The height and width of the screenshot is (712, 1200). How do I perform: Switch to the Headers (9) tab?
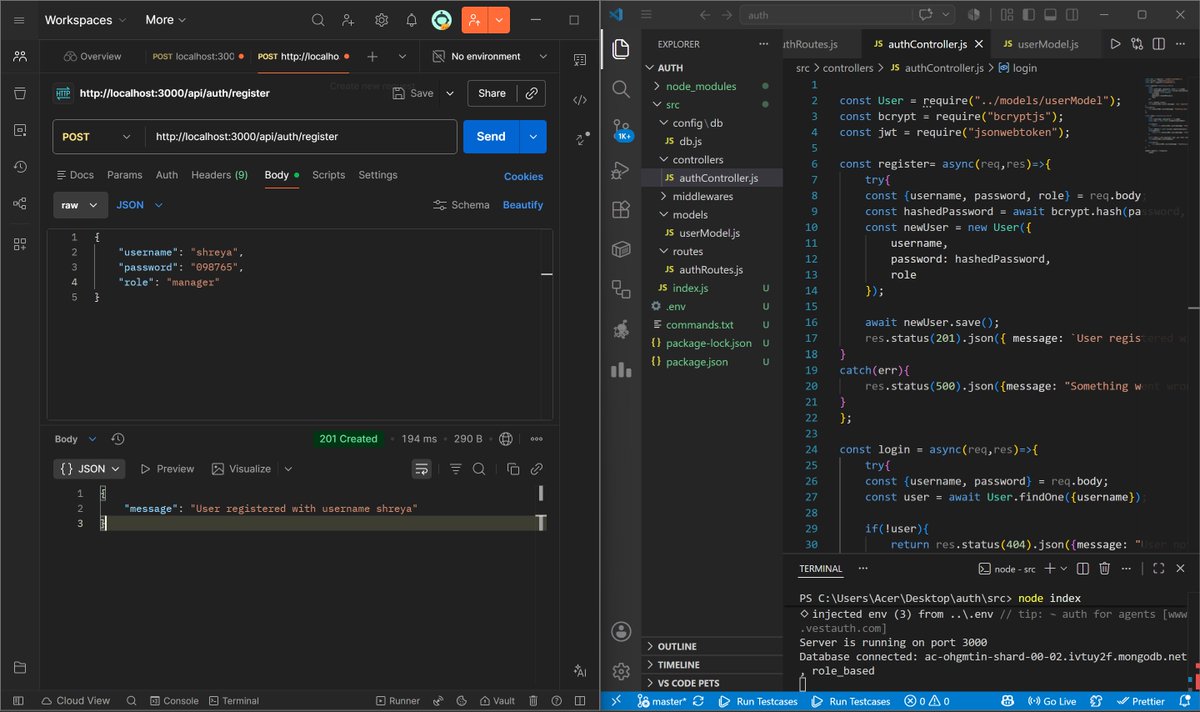click(x=219, y=175)
